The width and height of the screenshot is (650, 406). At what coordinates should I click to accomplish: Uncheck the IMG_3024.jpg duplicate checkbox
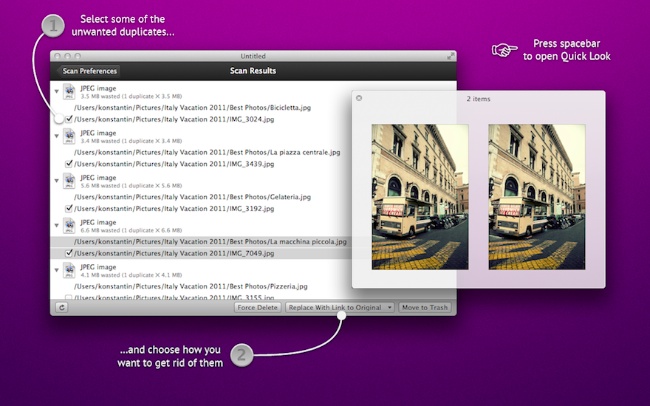pyautogui.click(x=70, y=119)
